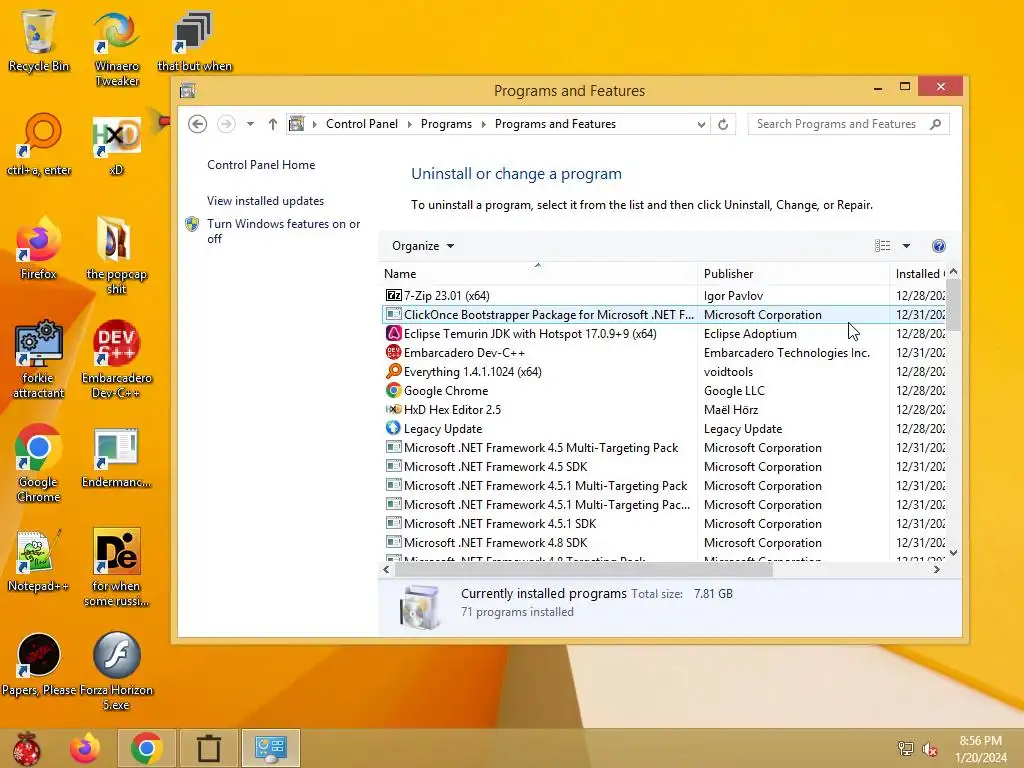Open Winaero Tweaker desktop shortcut
This screenshot has height=768, width=1024.
coord(116,48)
